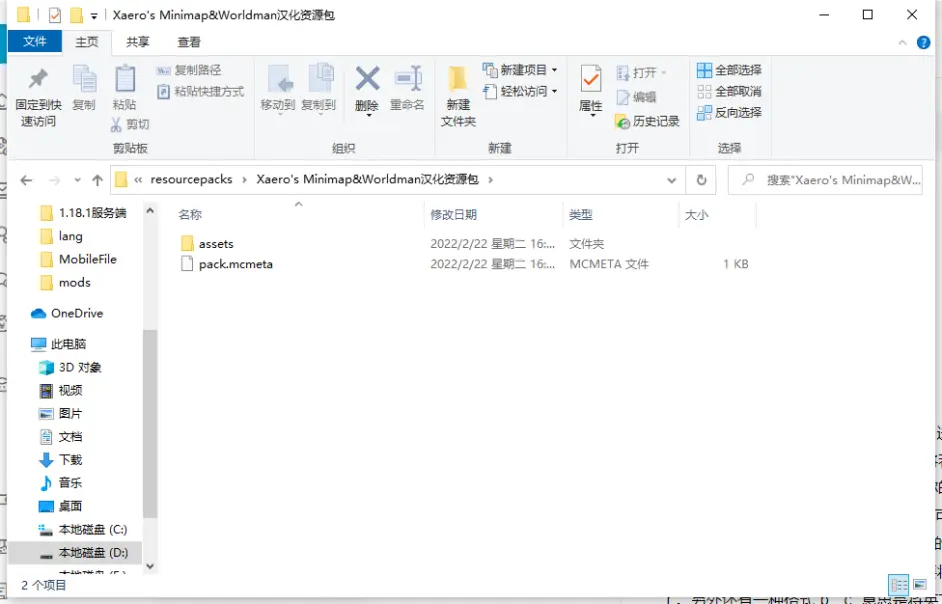Open 下载 downloads in sidebar
Screen dimensions: 942x604
coord(60,460)
